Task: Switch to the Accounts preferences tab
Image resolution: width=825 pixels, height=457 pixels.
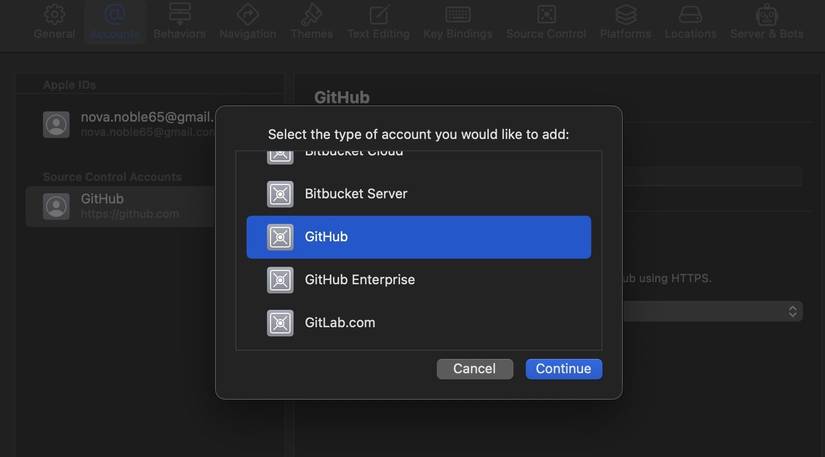Action: pos(115,22)
